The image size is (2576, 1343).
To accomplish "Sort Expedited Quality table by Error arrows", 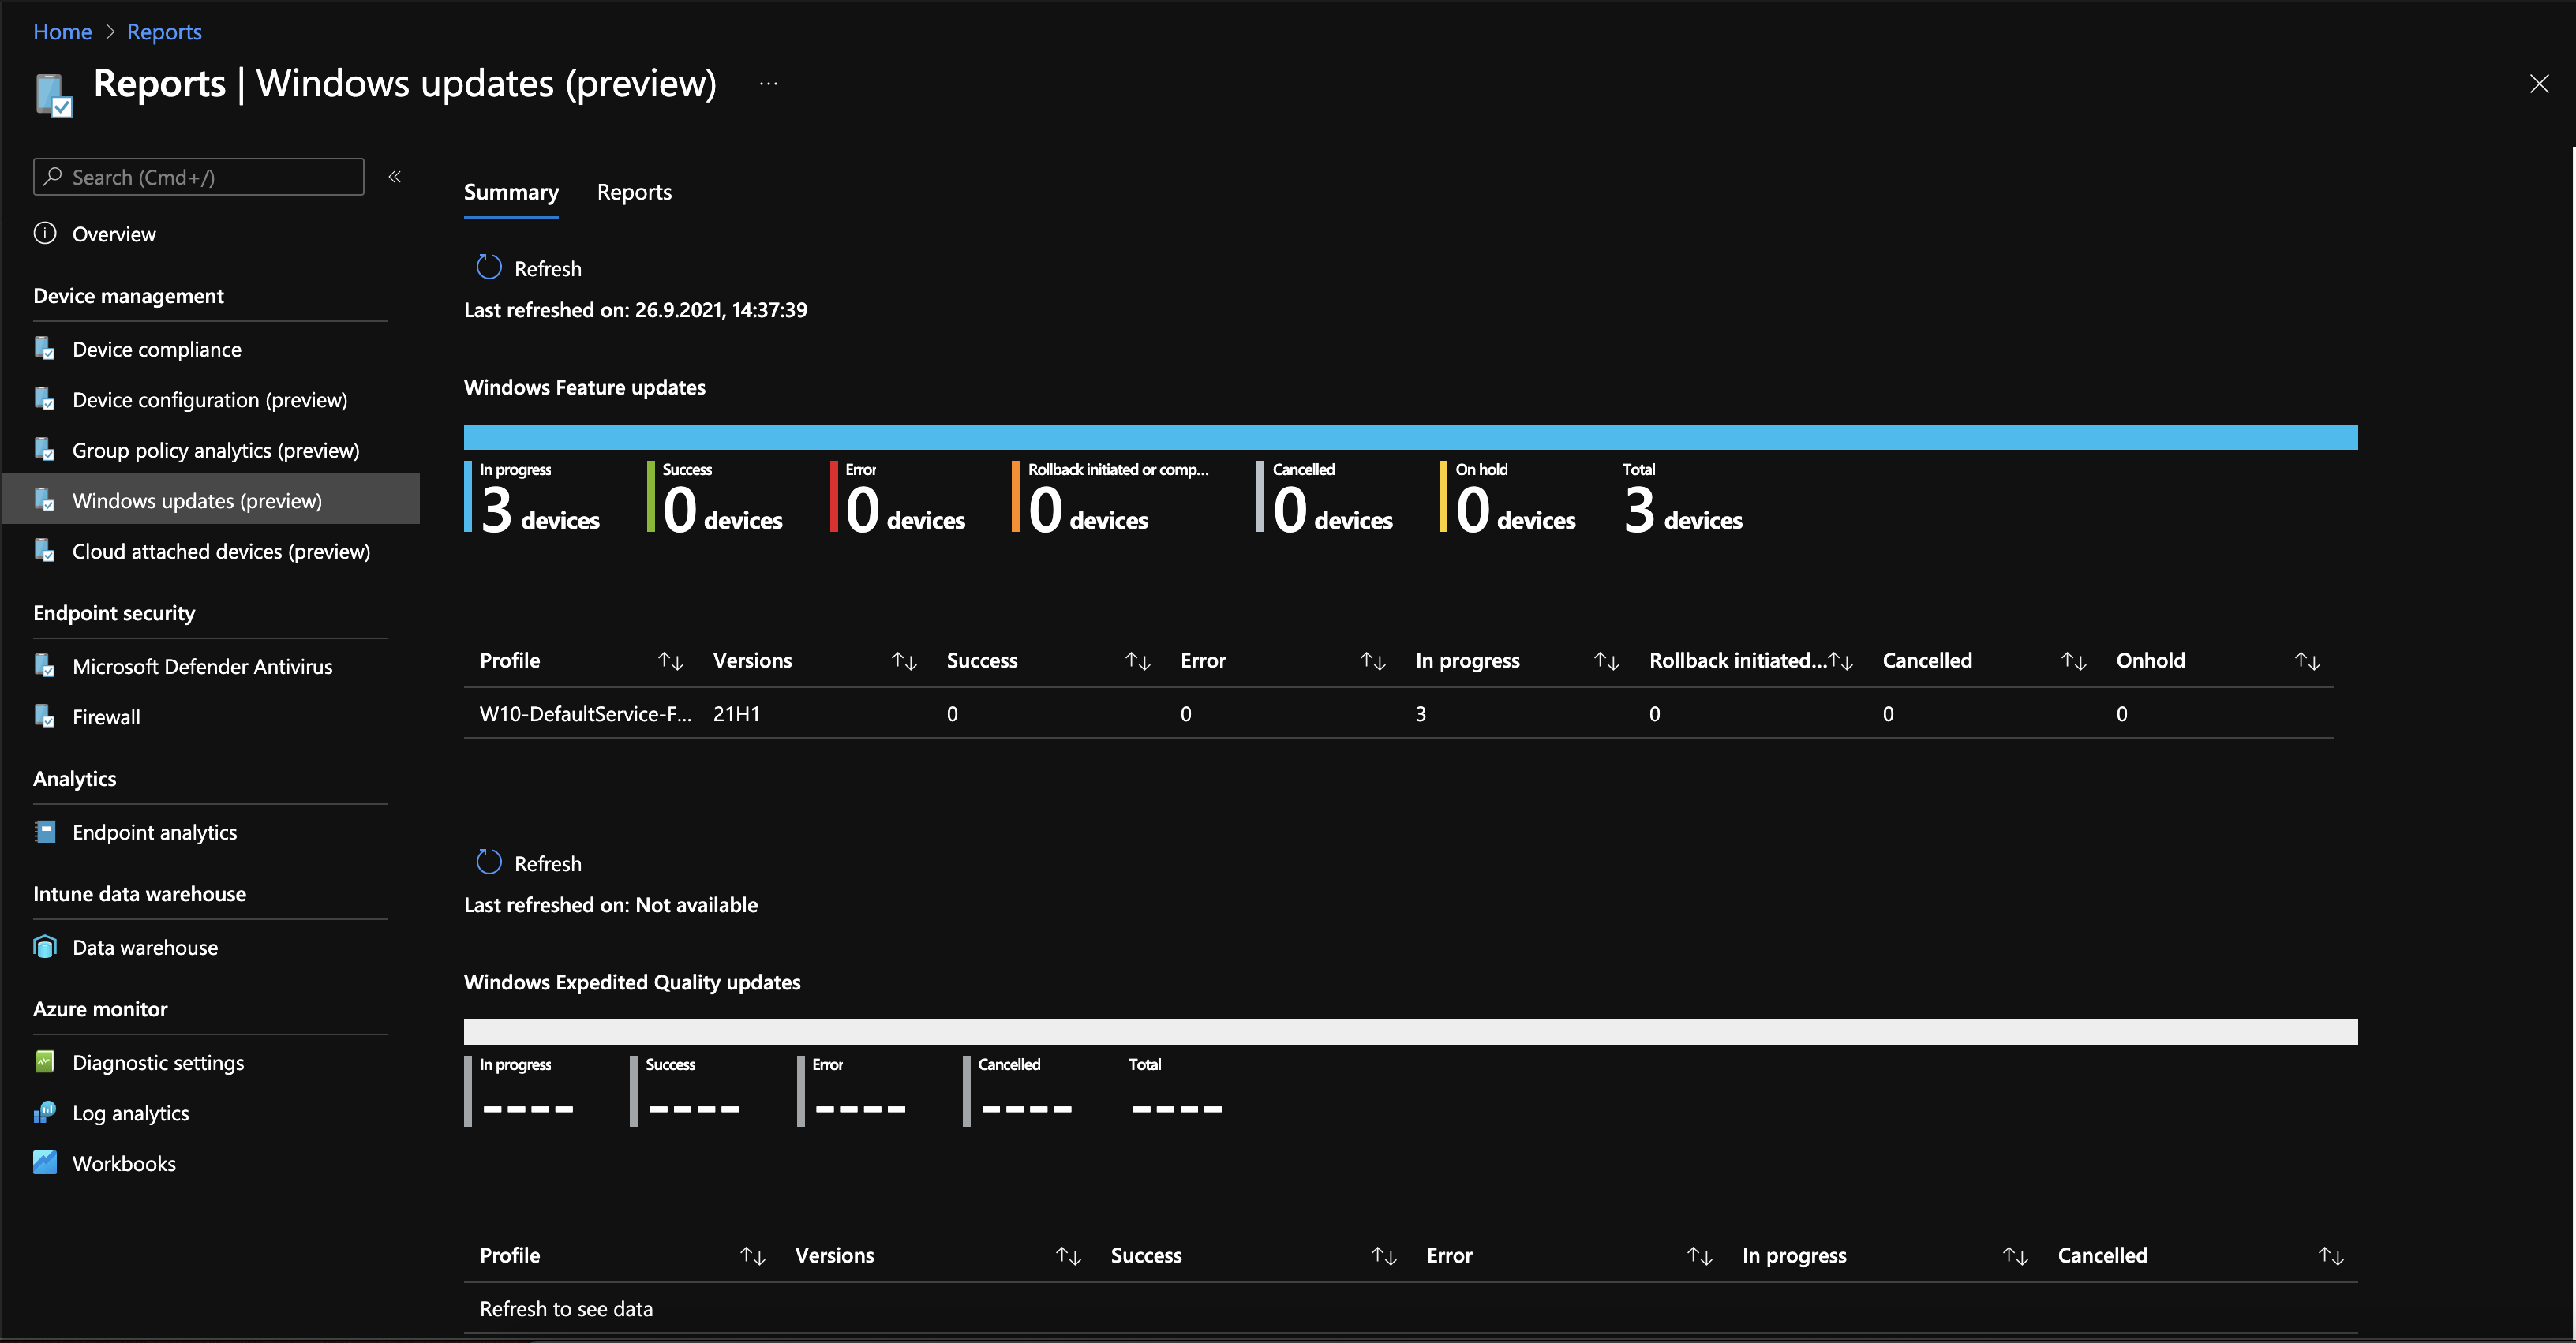I will pyautogui.click(x=1700, y=1256).
